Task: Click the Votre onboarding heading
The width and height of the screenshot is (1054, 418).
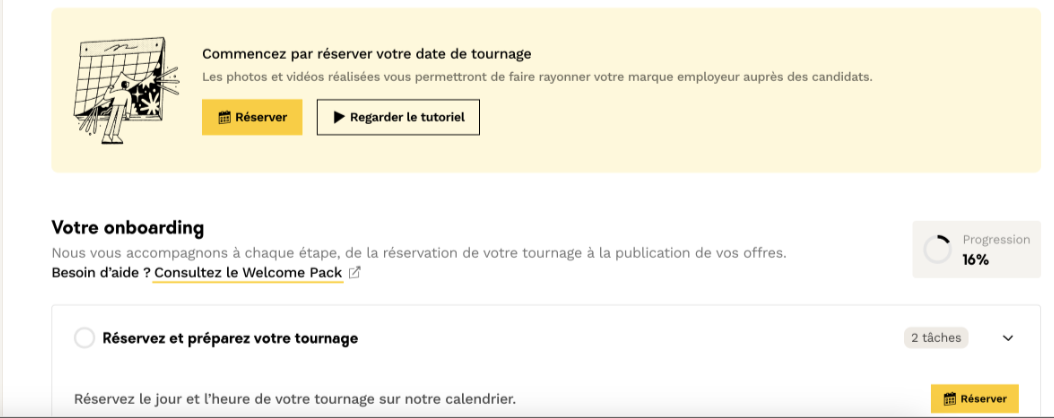Action: coord(127,228)
